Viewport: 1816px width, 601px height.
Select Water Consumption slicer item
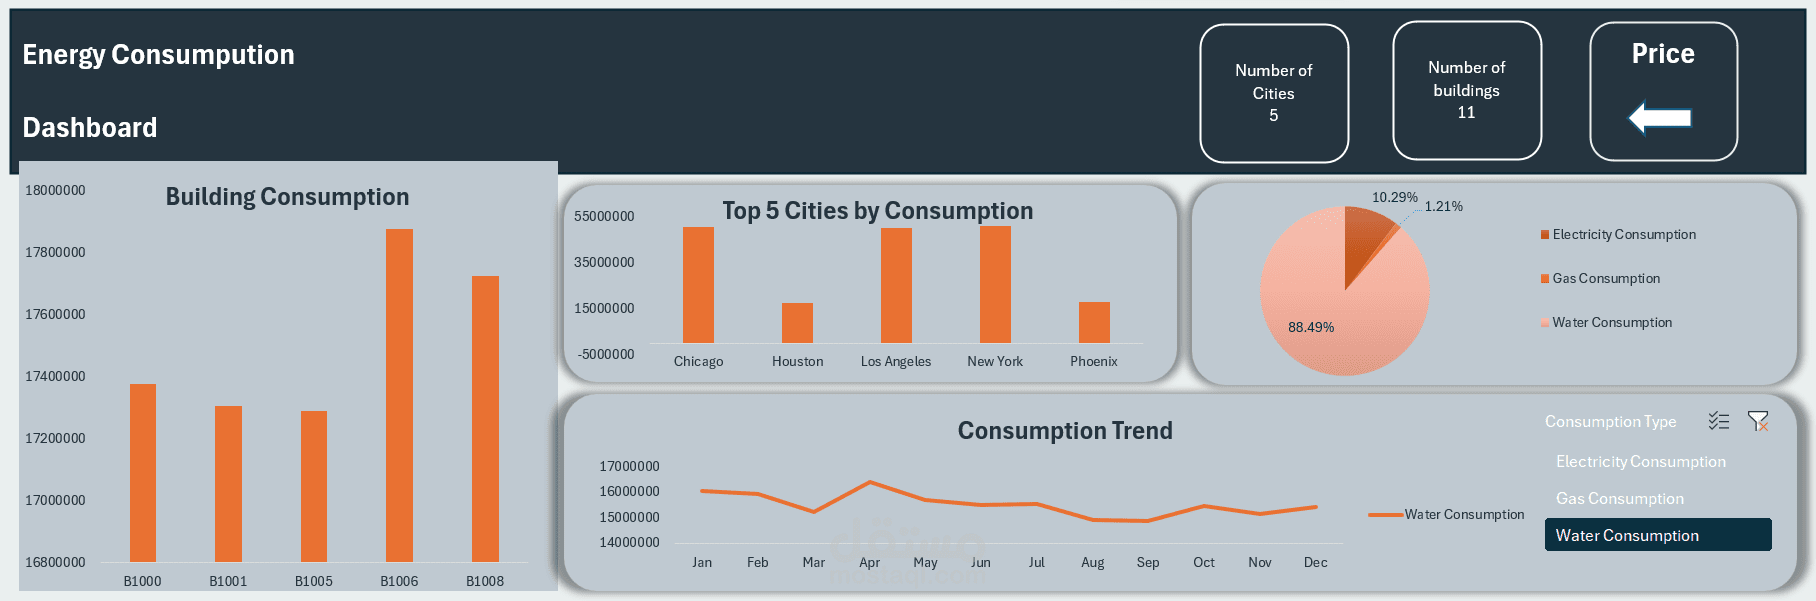click(1658, 535)
